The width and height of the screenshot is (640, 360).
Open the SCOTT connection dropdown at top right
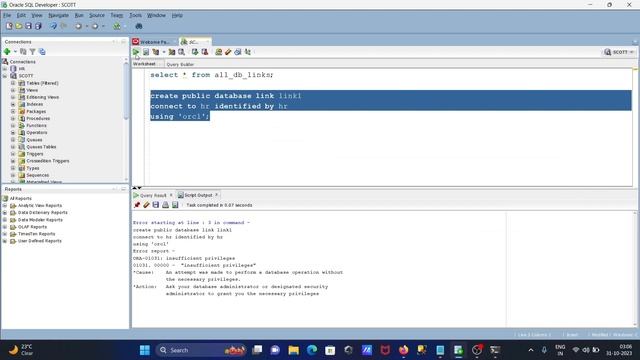(x=619, y=52)
